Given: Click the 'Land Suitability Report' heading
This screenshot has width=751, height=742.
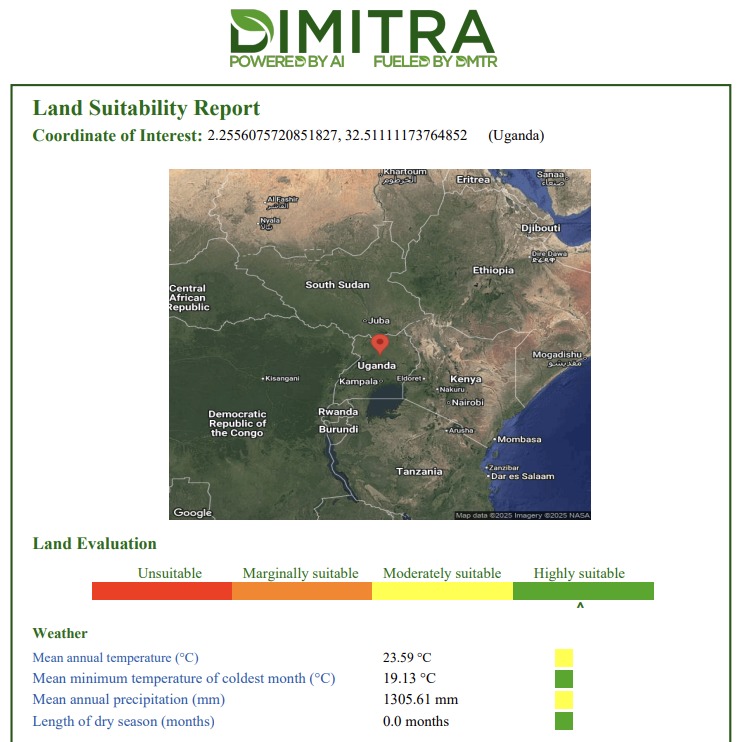Looking at the screenshot, I should [x=146, y=108].
